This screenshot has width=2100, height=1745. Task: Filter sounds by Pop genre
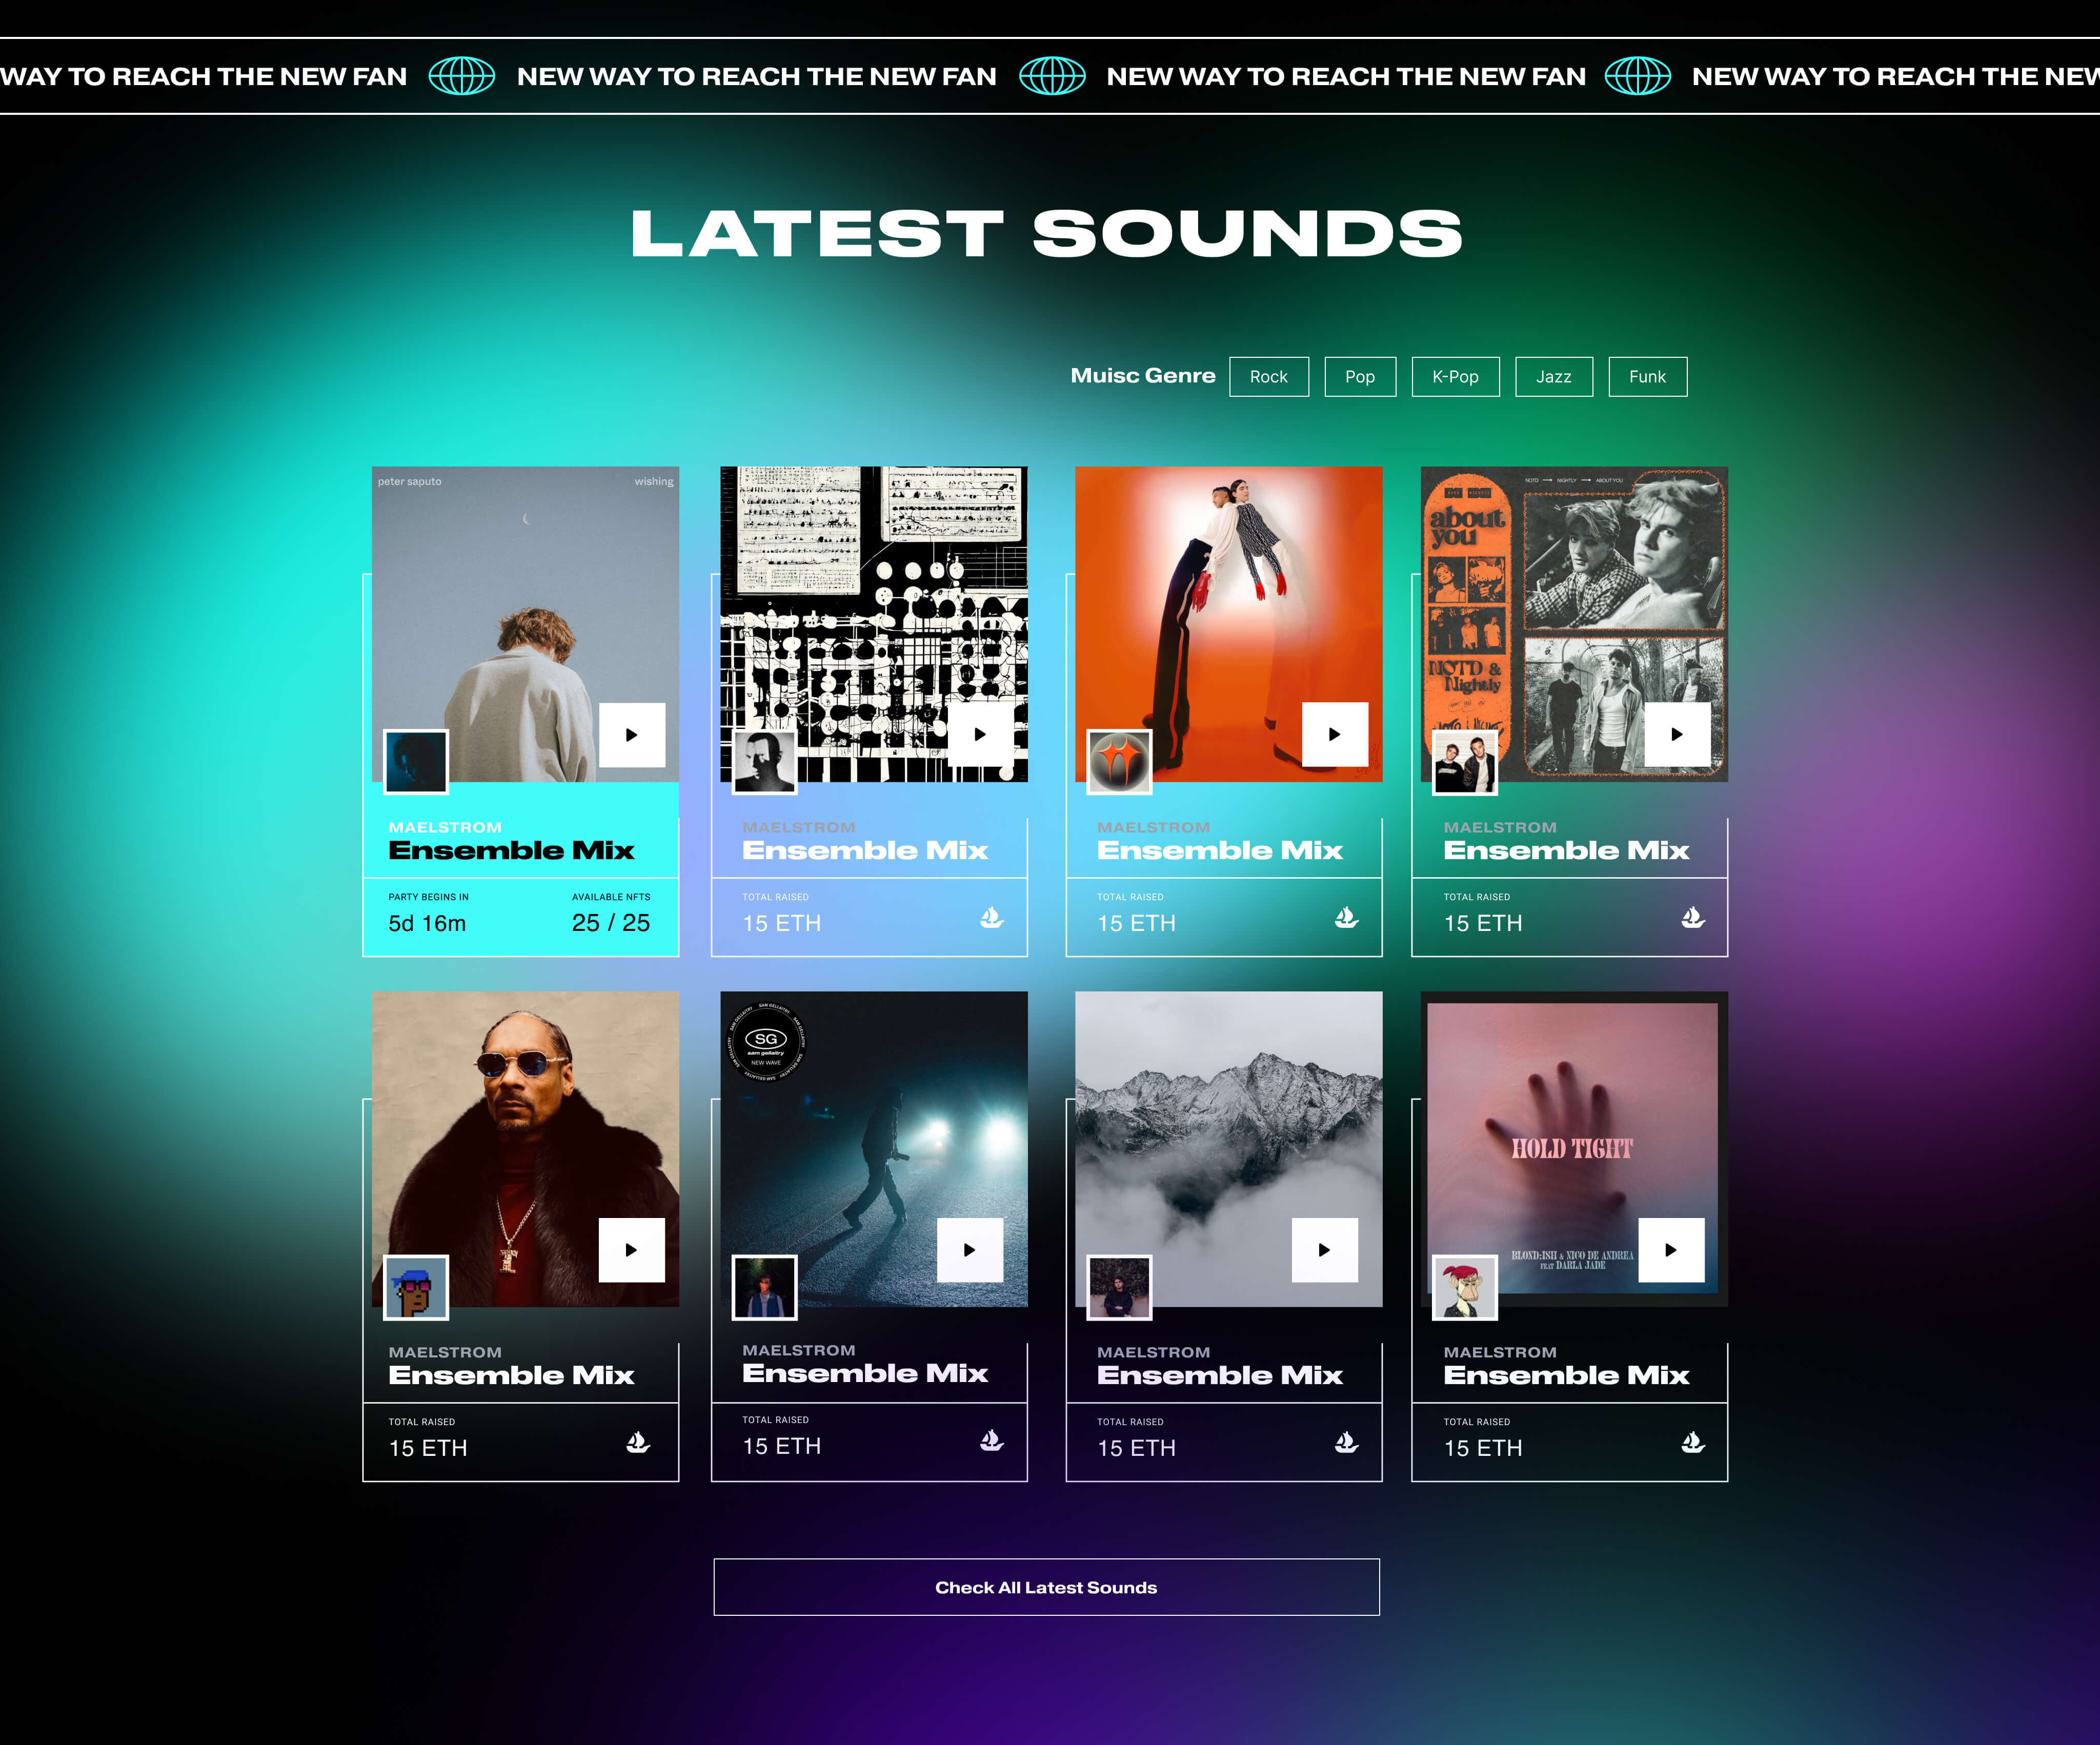pos(1359,377)
